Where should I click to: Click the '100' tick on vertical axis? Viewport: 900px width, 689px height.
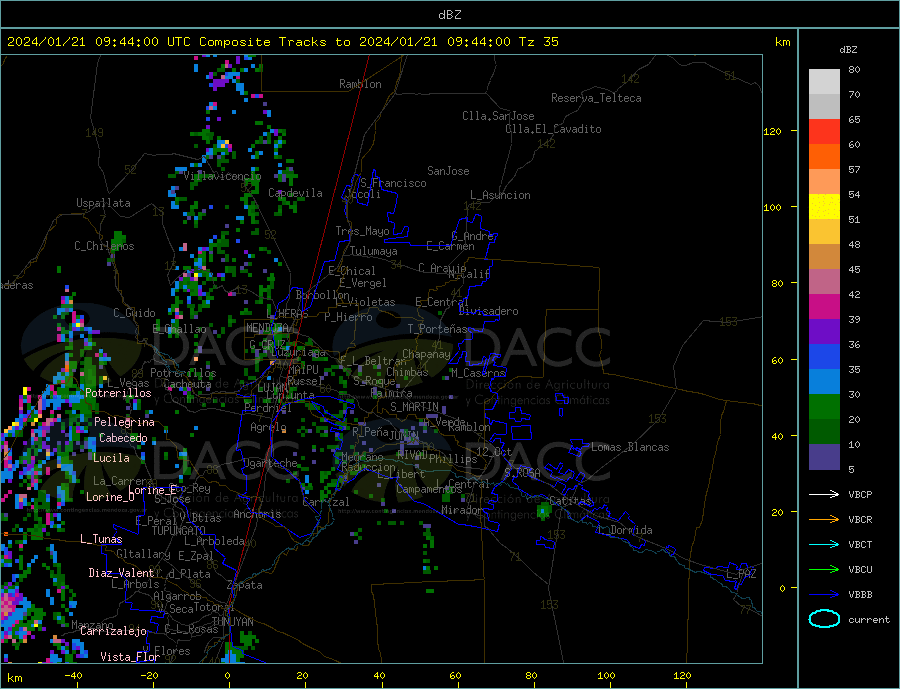(x=773, y=207)
